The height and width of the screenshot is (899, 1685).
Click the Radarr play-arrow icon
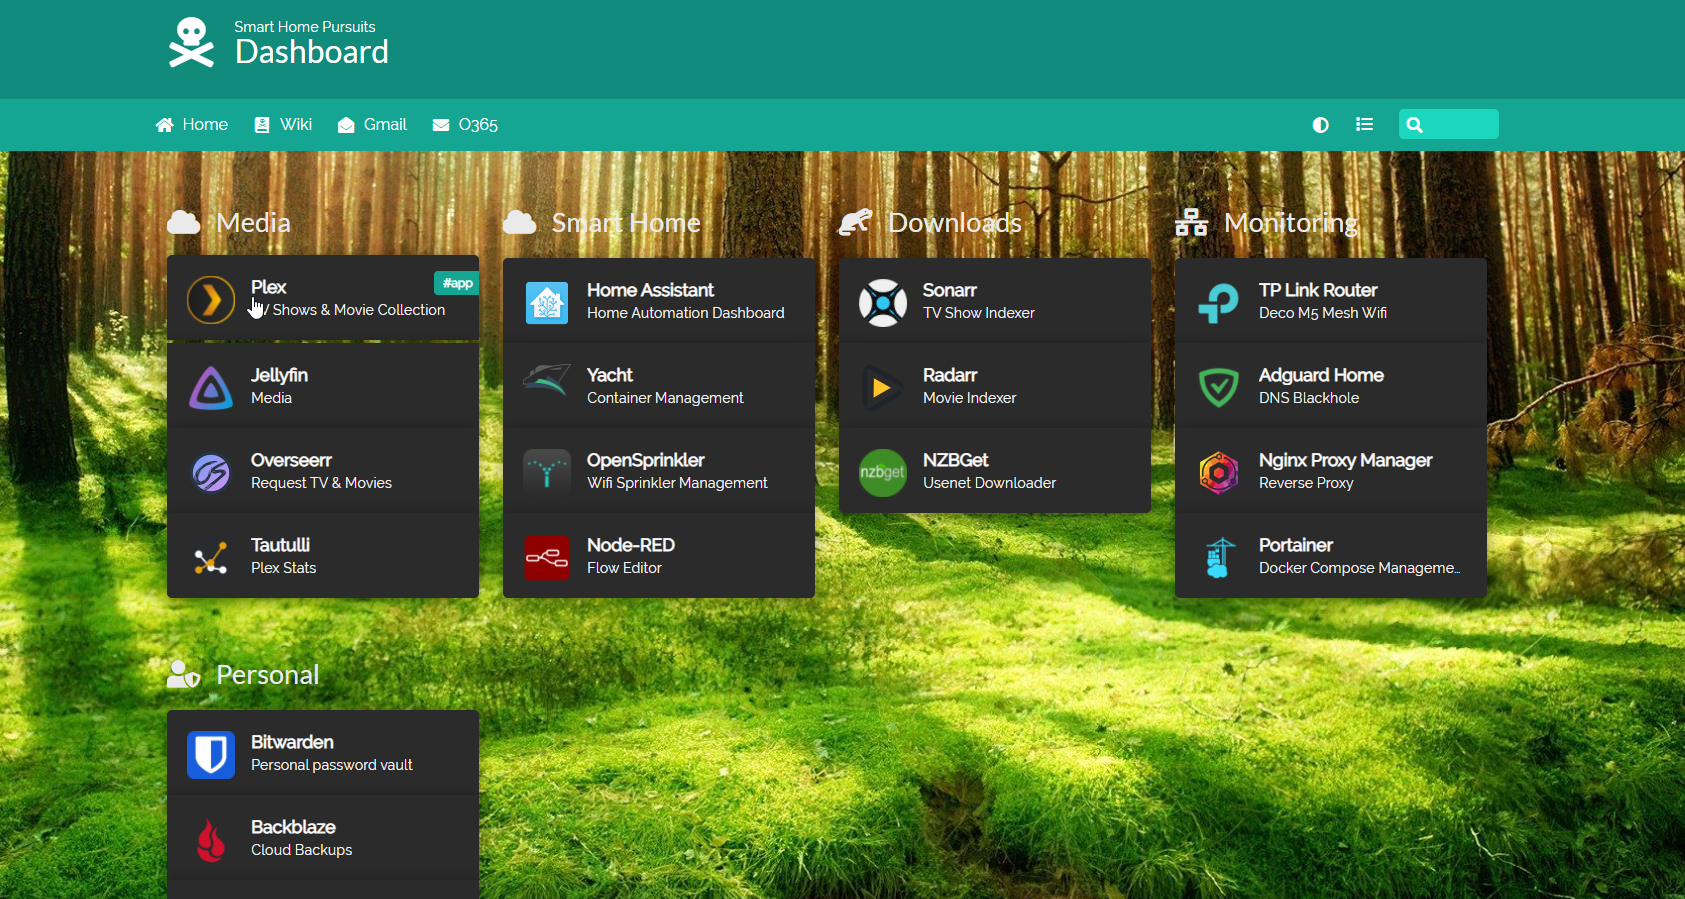tap(883, 387)
